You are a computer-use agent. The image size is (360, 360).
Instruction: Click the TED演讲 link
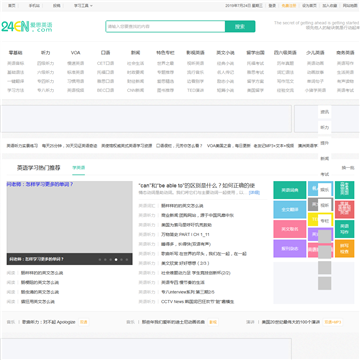(195, 90)
